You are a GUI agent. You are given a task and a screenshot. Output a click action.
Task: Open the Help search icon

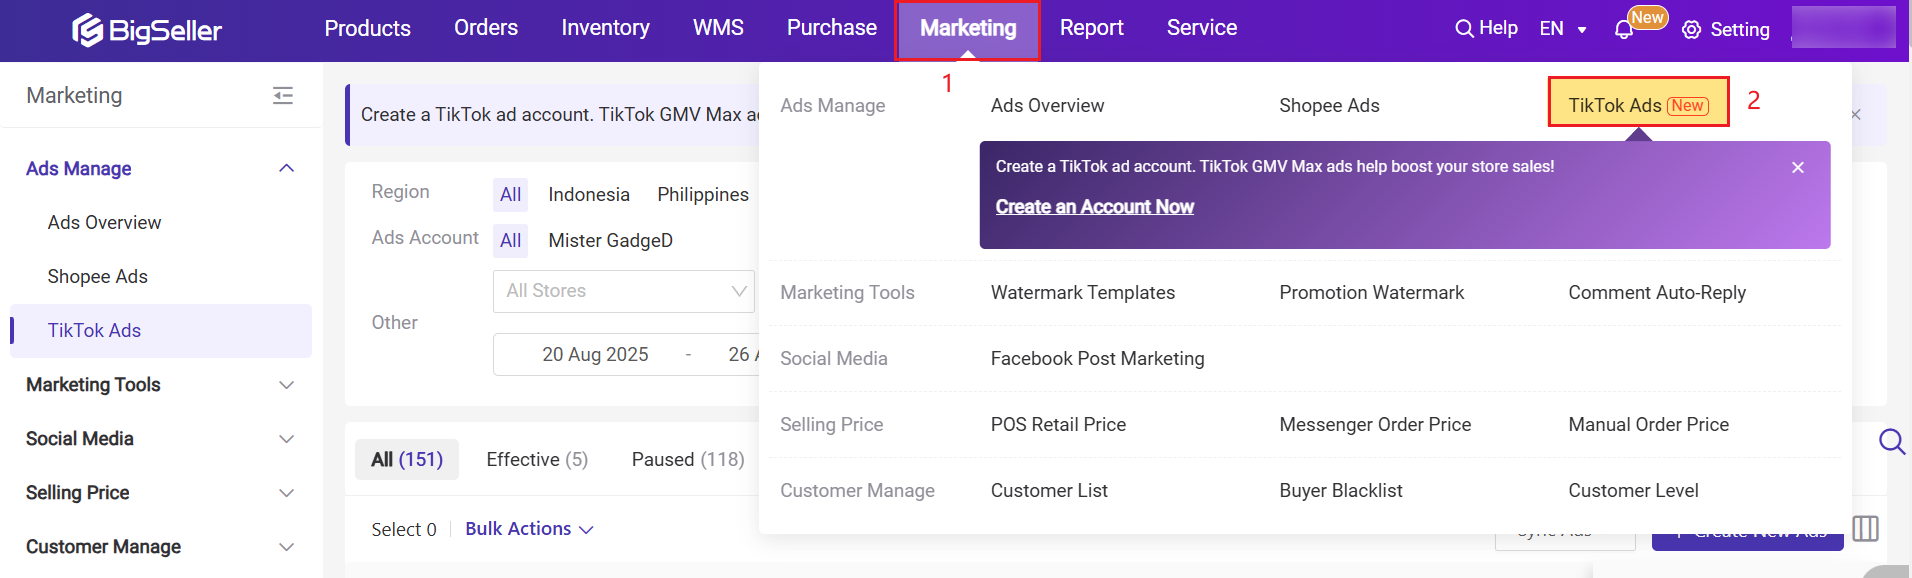(1463, 29)
